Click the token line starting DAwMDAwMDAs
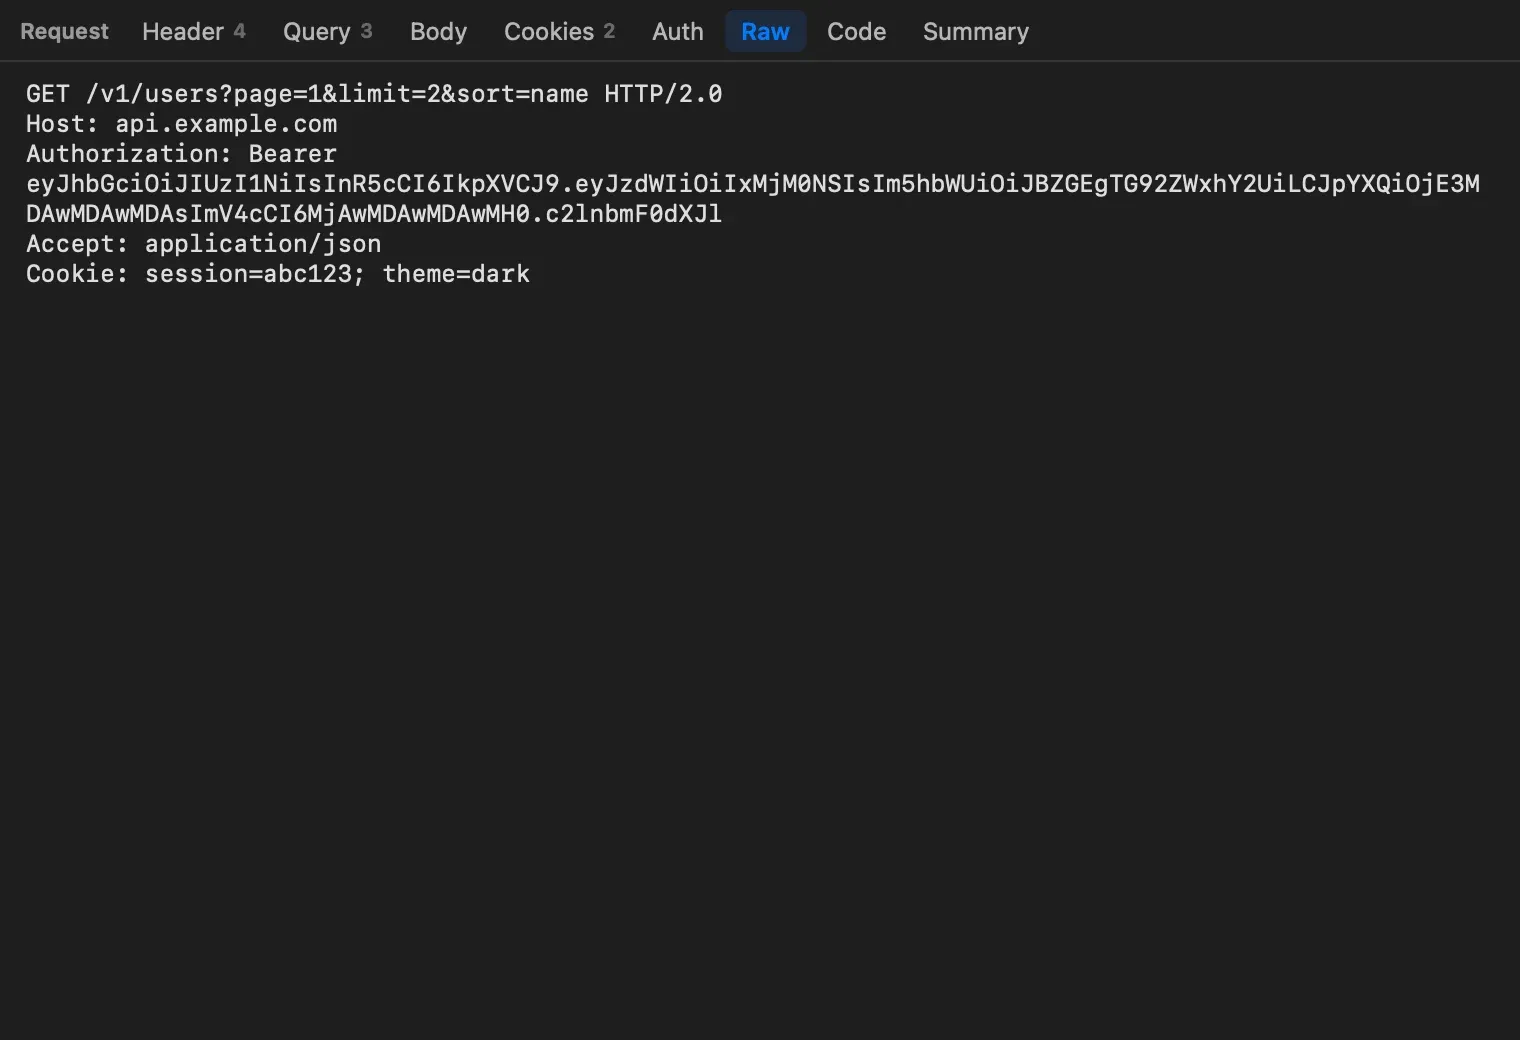The width and height of the screenshot is (1520, 1040). click(374, 214)
